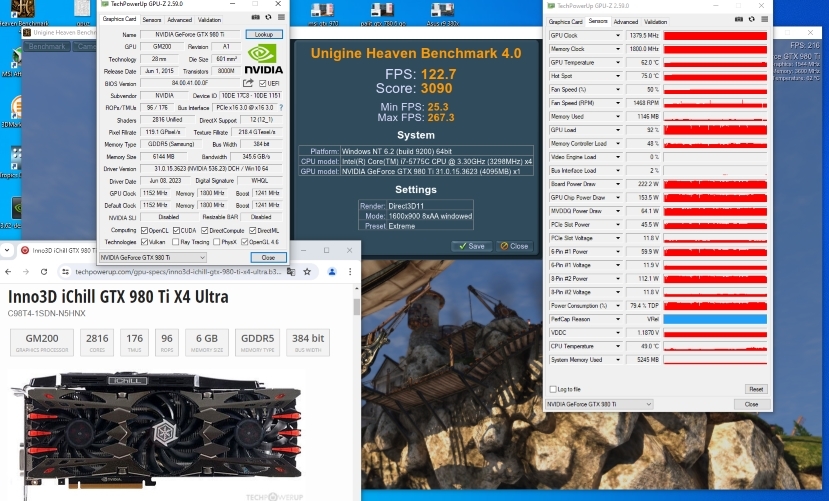829x501 pixels.
Task: Click the NVIDIA logo in GPU-Z
Action: tap(263, 59)
